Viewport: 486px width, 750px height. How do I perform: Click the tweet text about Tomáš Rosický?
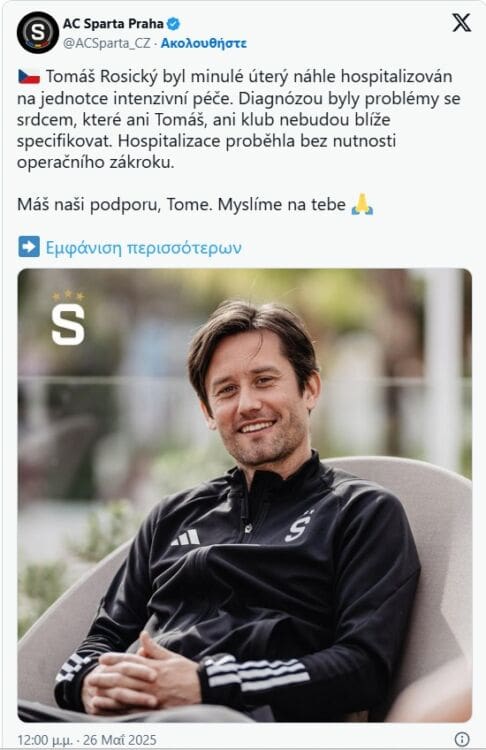click(x=238, y=119)
